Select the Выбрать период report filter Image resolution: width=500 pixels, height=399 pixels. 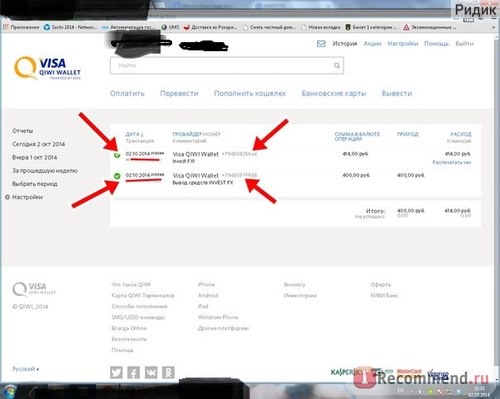coord(35,184)
